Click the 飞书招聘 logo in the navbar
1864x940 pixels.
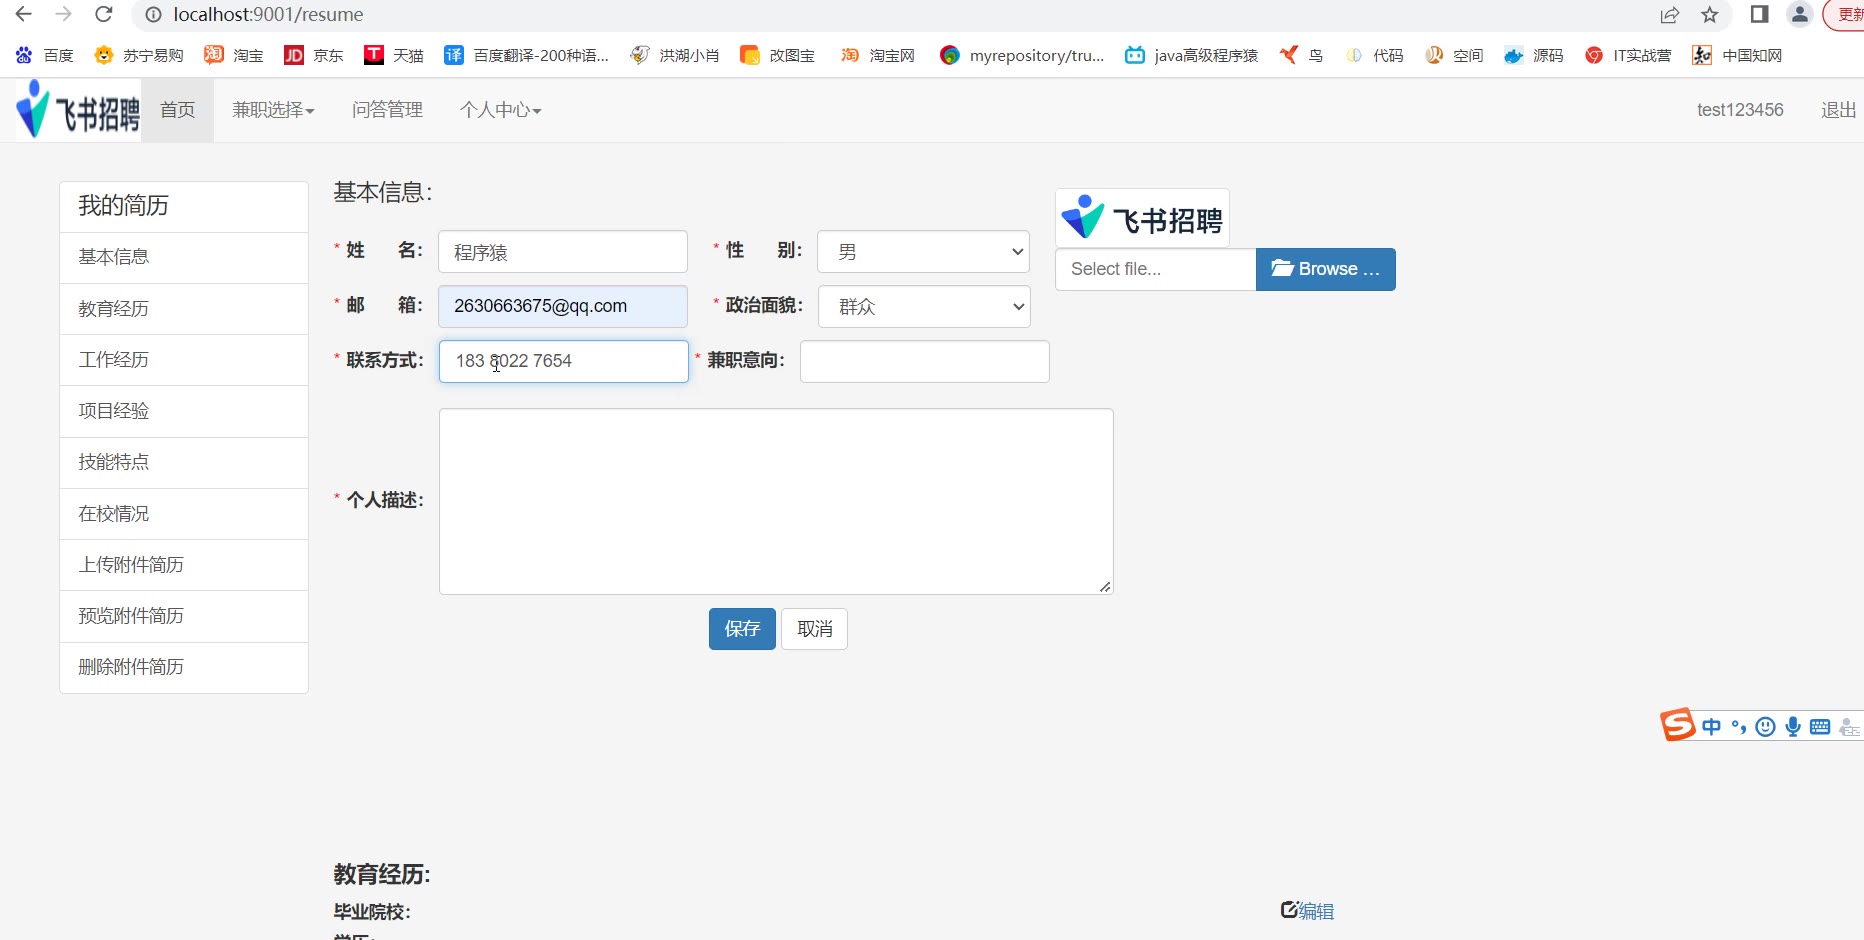78,110
